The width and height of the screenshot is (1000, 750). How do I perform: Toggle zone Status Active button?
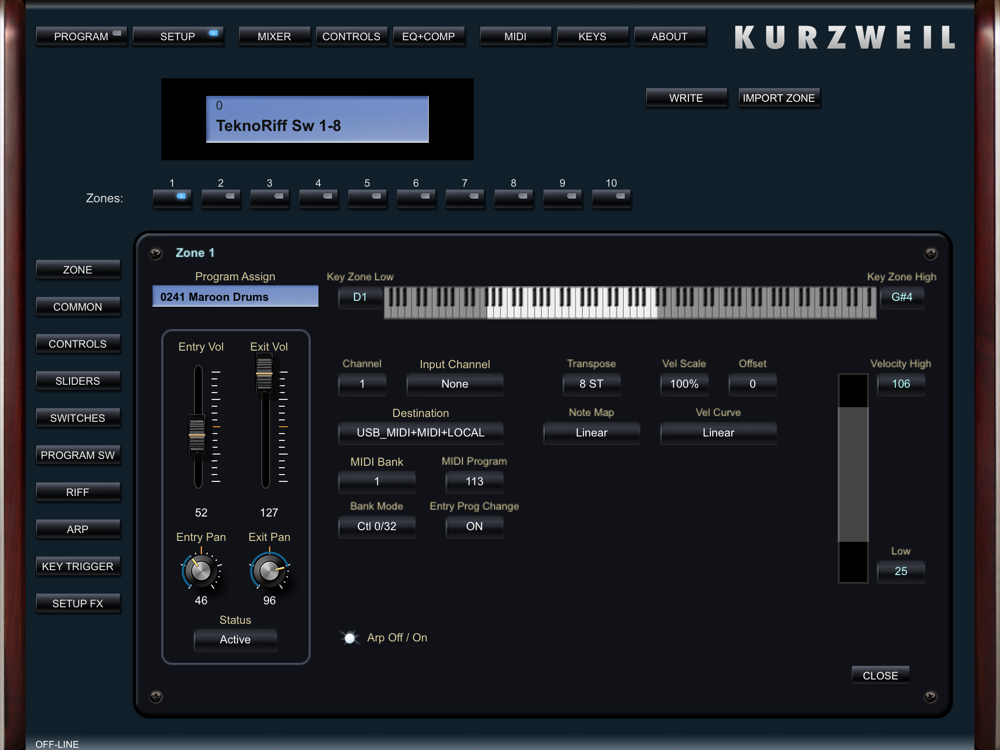235,640
